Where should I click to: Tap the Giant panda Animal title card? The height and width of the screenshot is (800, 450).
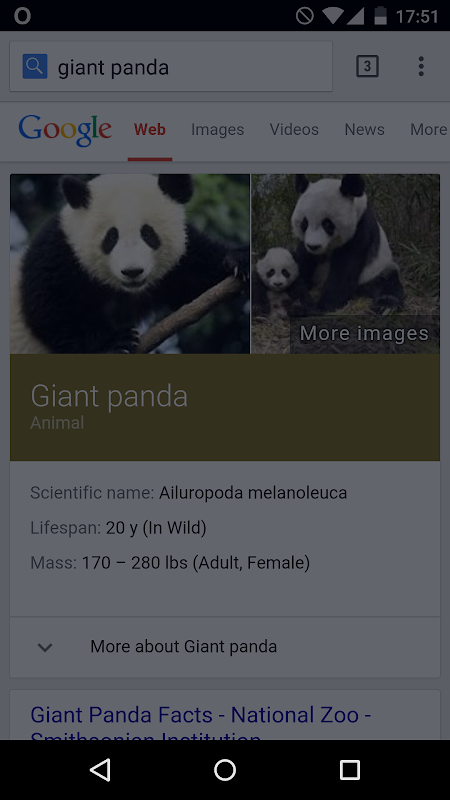coord(225,407)
